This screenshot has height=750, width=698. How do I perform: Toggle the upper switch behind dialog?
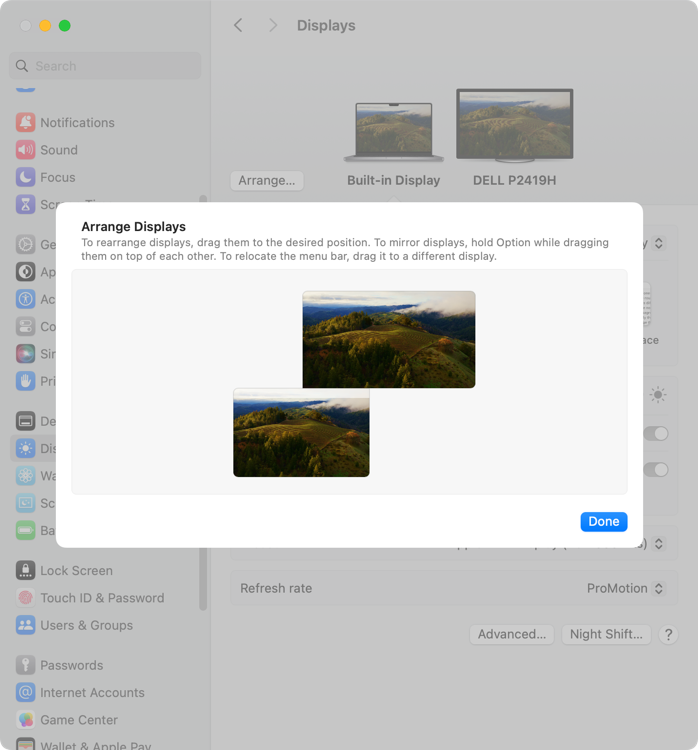[656, 433]
